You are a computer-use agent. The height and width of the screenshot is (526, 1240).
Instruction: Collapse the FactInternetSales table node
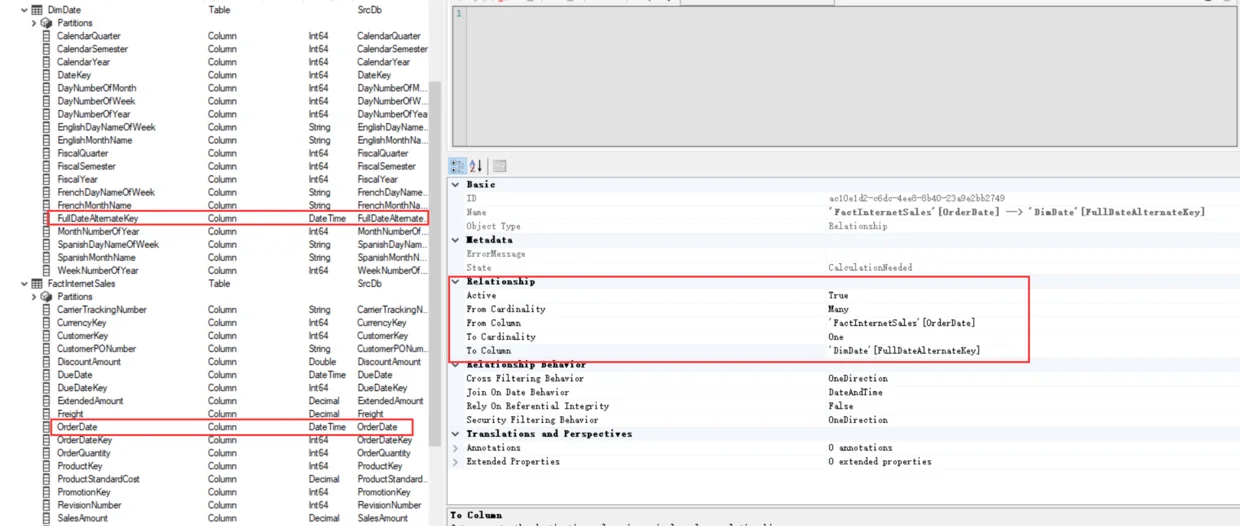pos(25,283)
